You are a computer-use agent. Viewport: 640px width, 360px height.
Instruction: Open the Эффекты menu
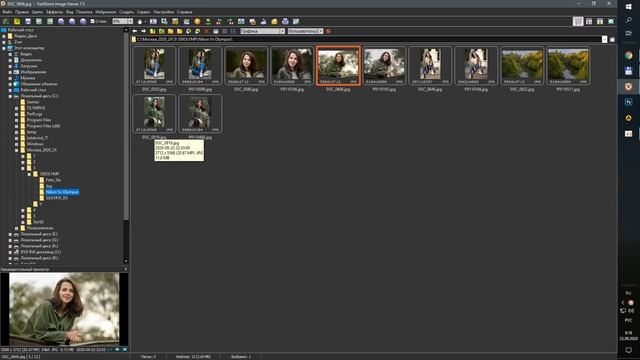tap(54, 12)
